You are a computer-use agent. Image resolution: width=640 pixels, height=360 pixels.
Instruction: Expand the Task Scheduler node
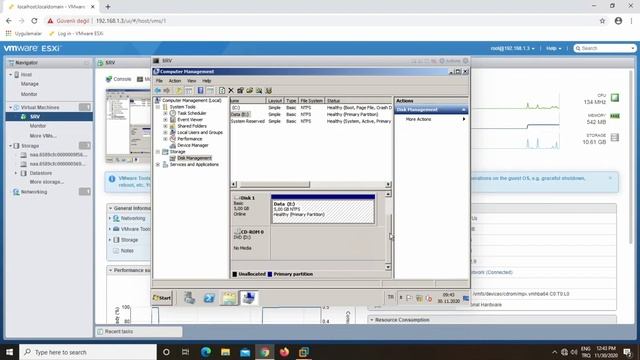coord(165,113)
